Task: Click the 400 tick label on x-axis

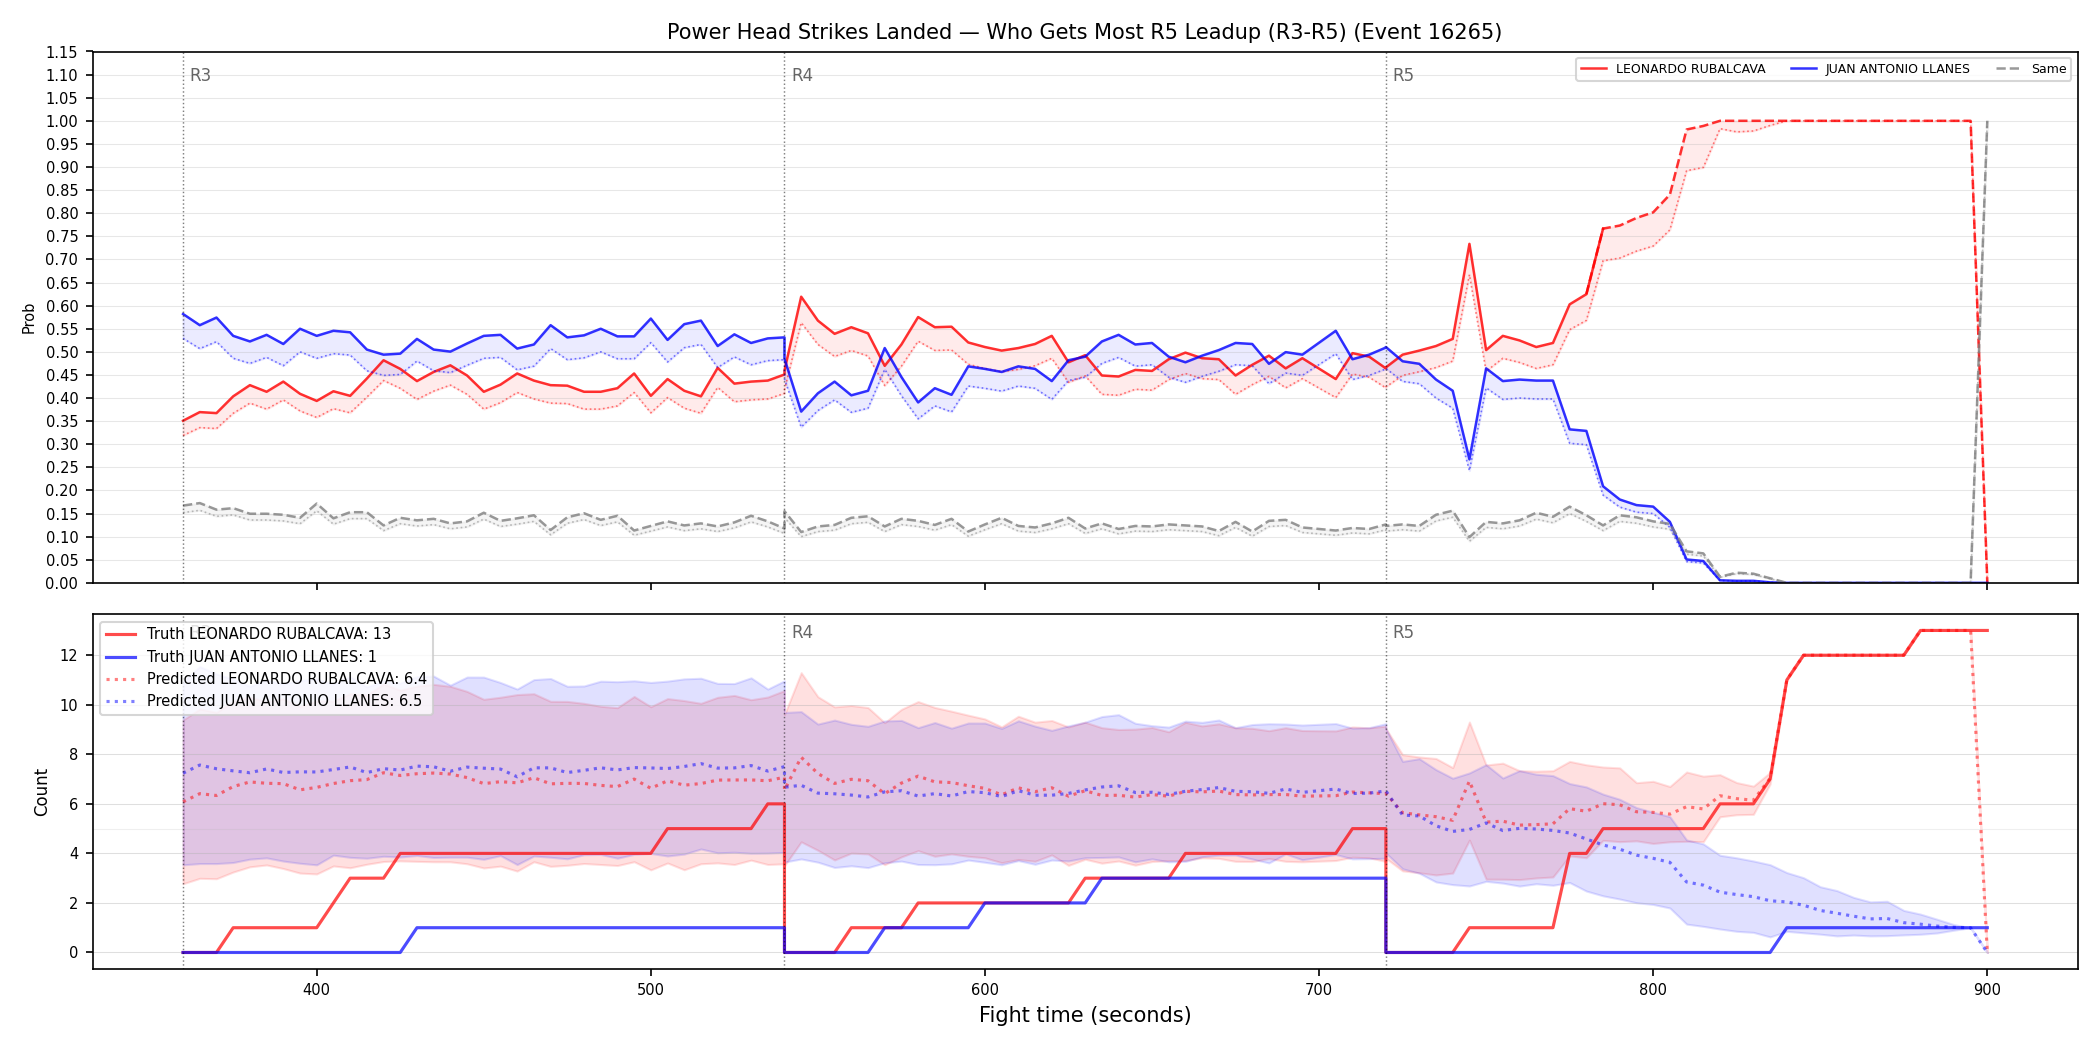Action: (316, 989)
